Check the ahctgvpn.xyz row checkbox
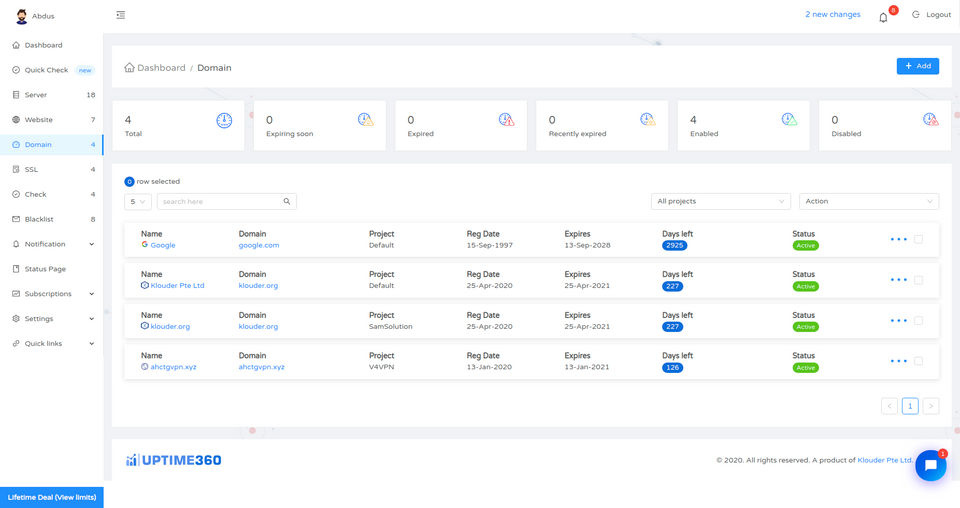 click(x=918, y=361)
